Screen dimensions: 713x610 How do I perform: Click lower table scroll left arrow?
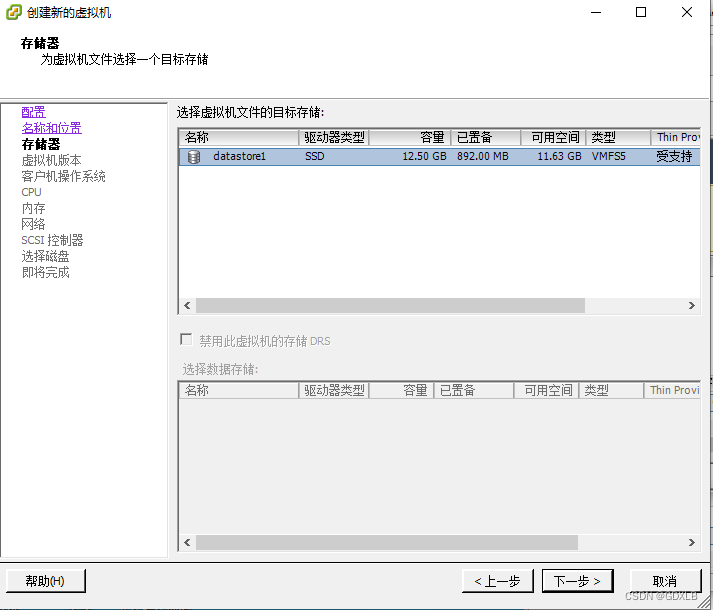(x=187, y=542)
